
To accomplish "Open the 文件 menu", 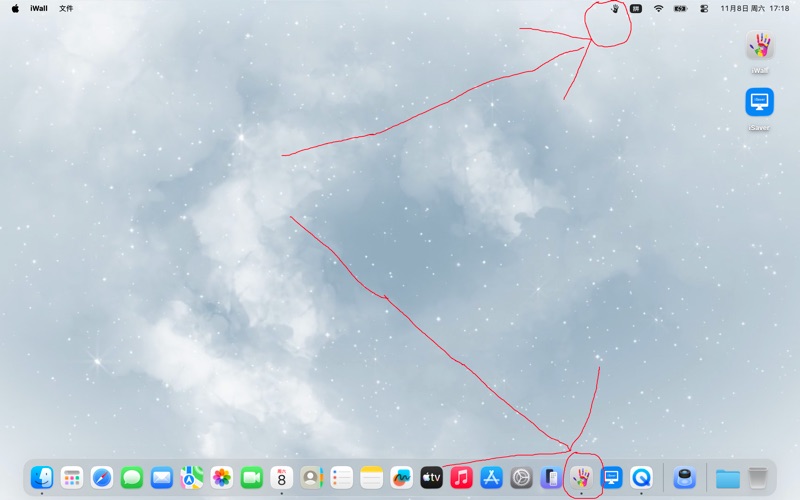I will click(x=66, y=9).
